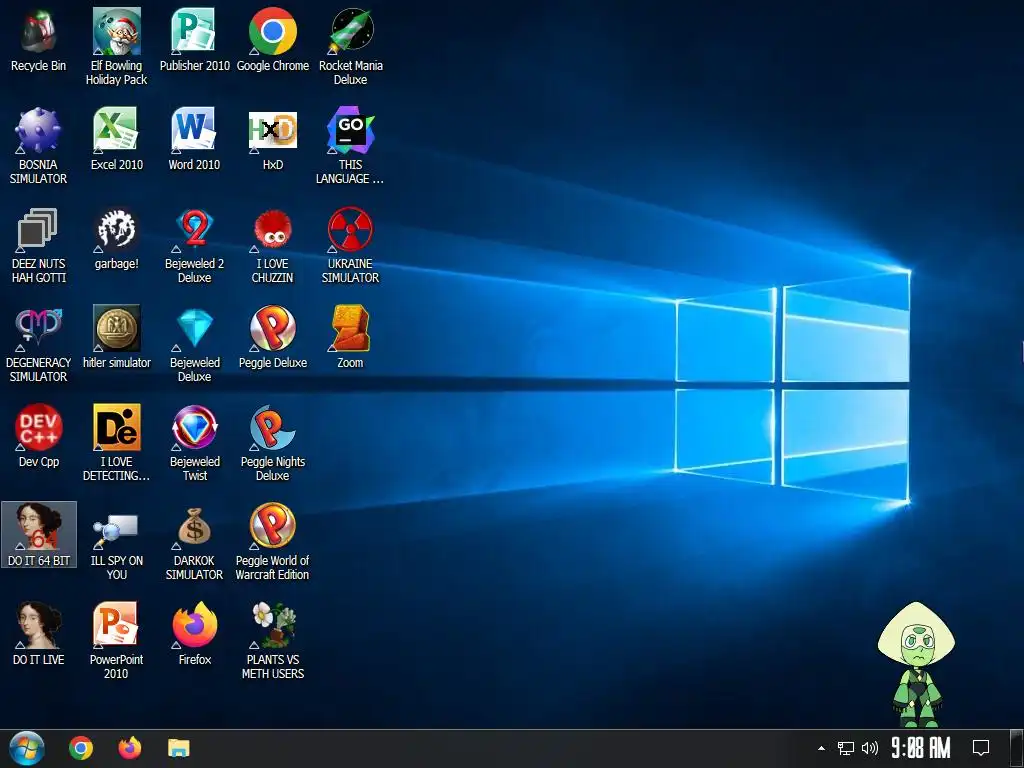
Task: Launch Peggle Deluxe shortcut
Action: pyautogui.click(x=273, y=338)
